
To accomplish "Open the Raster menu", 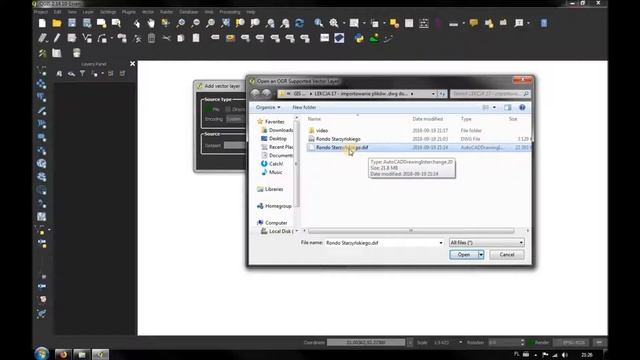I will (167, 12).
